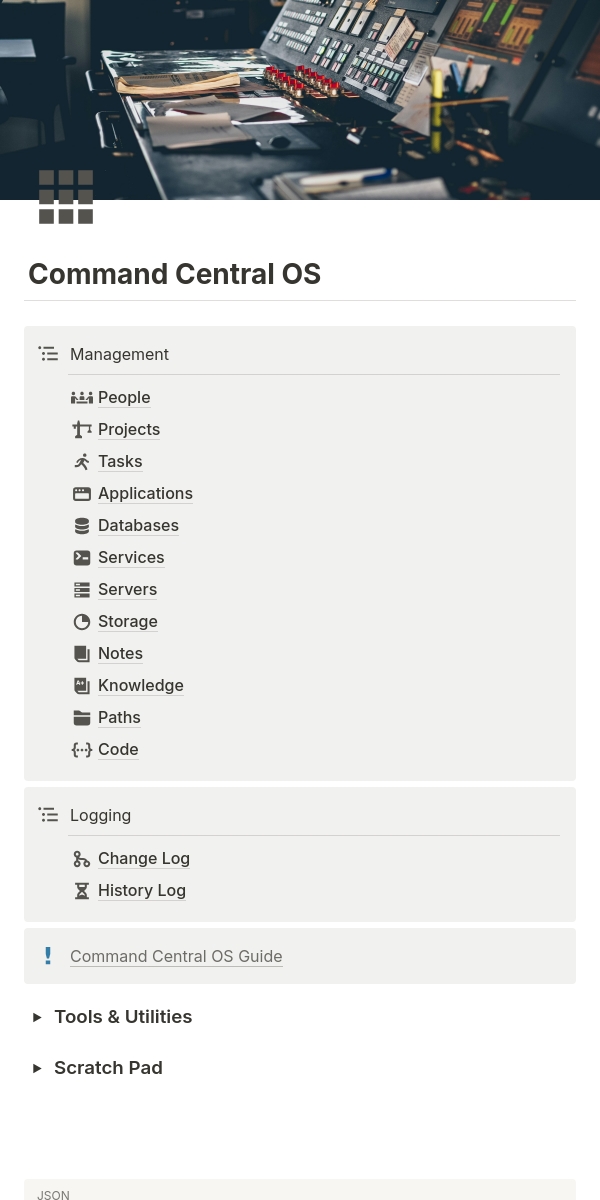Click the Storage pie chart icon
Screen dimensions: 600x1200
click(82, 622)
